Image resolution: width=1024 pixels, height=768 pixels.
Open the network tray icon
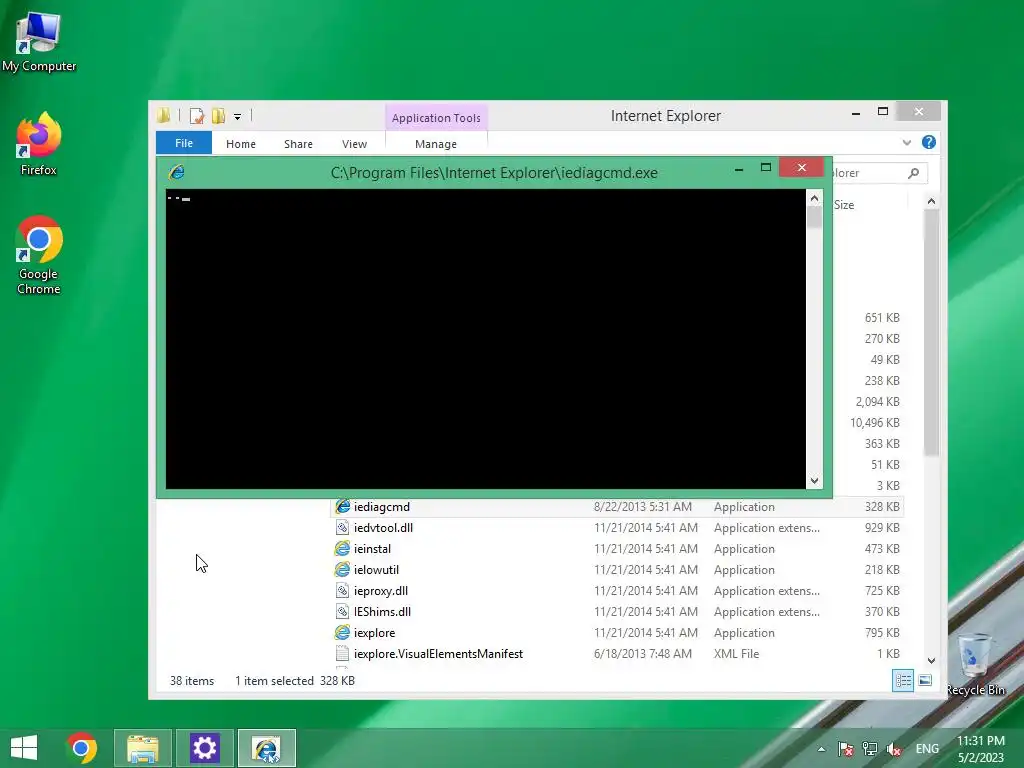point(869,748)
